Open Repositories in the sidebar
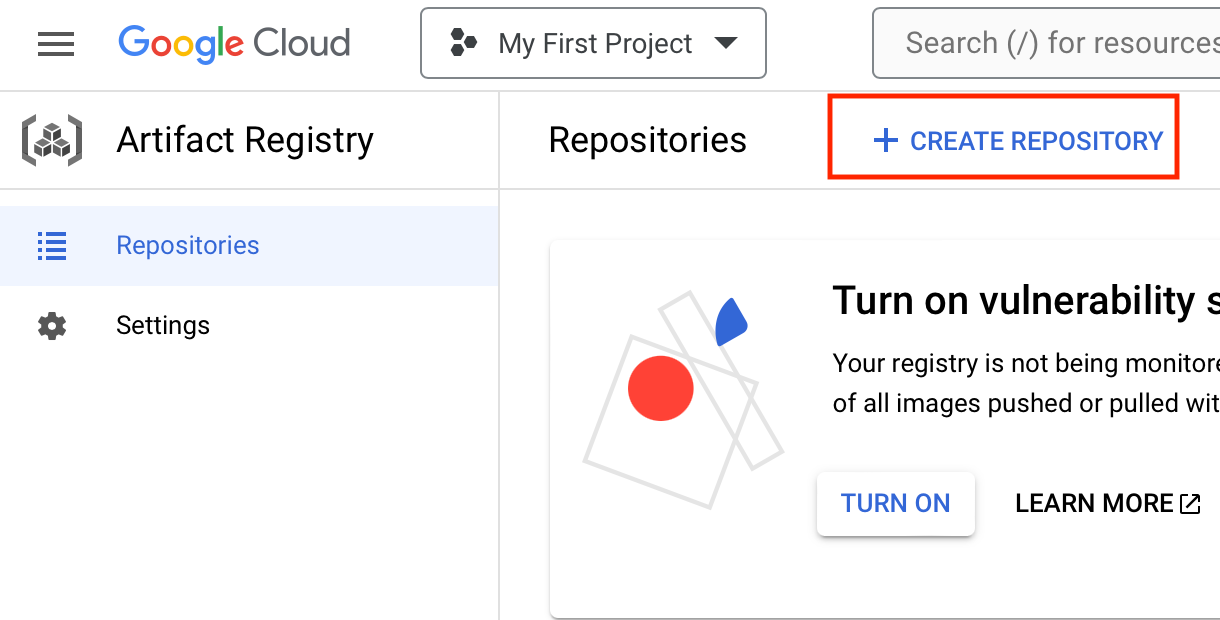The width and height of the screenshot is (1220, 620). pos(249,246)
